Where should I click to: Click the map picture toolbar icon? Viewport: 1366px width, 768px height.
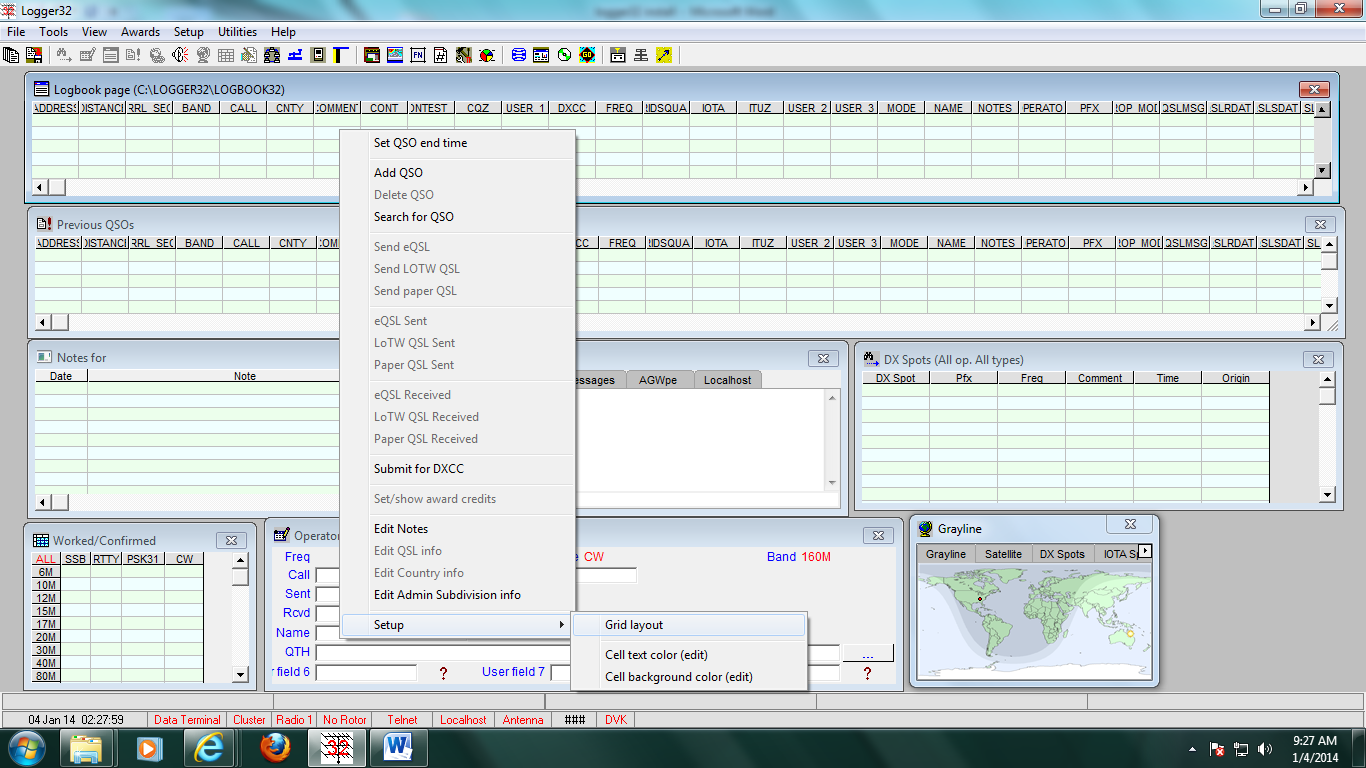coord(394,55)
